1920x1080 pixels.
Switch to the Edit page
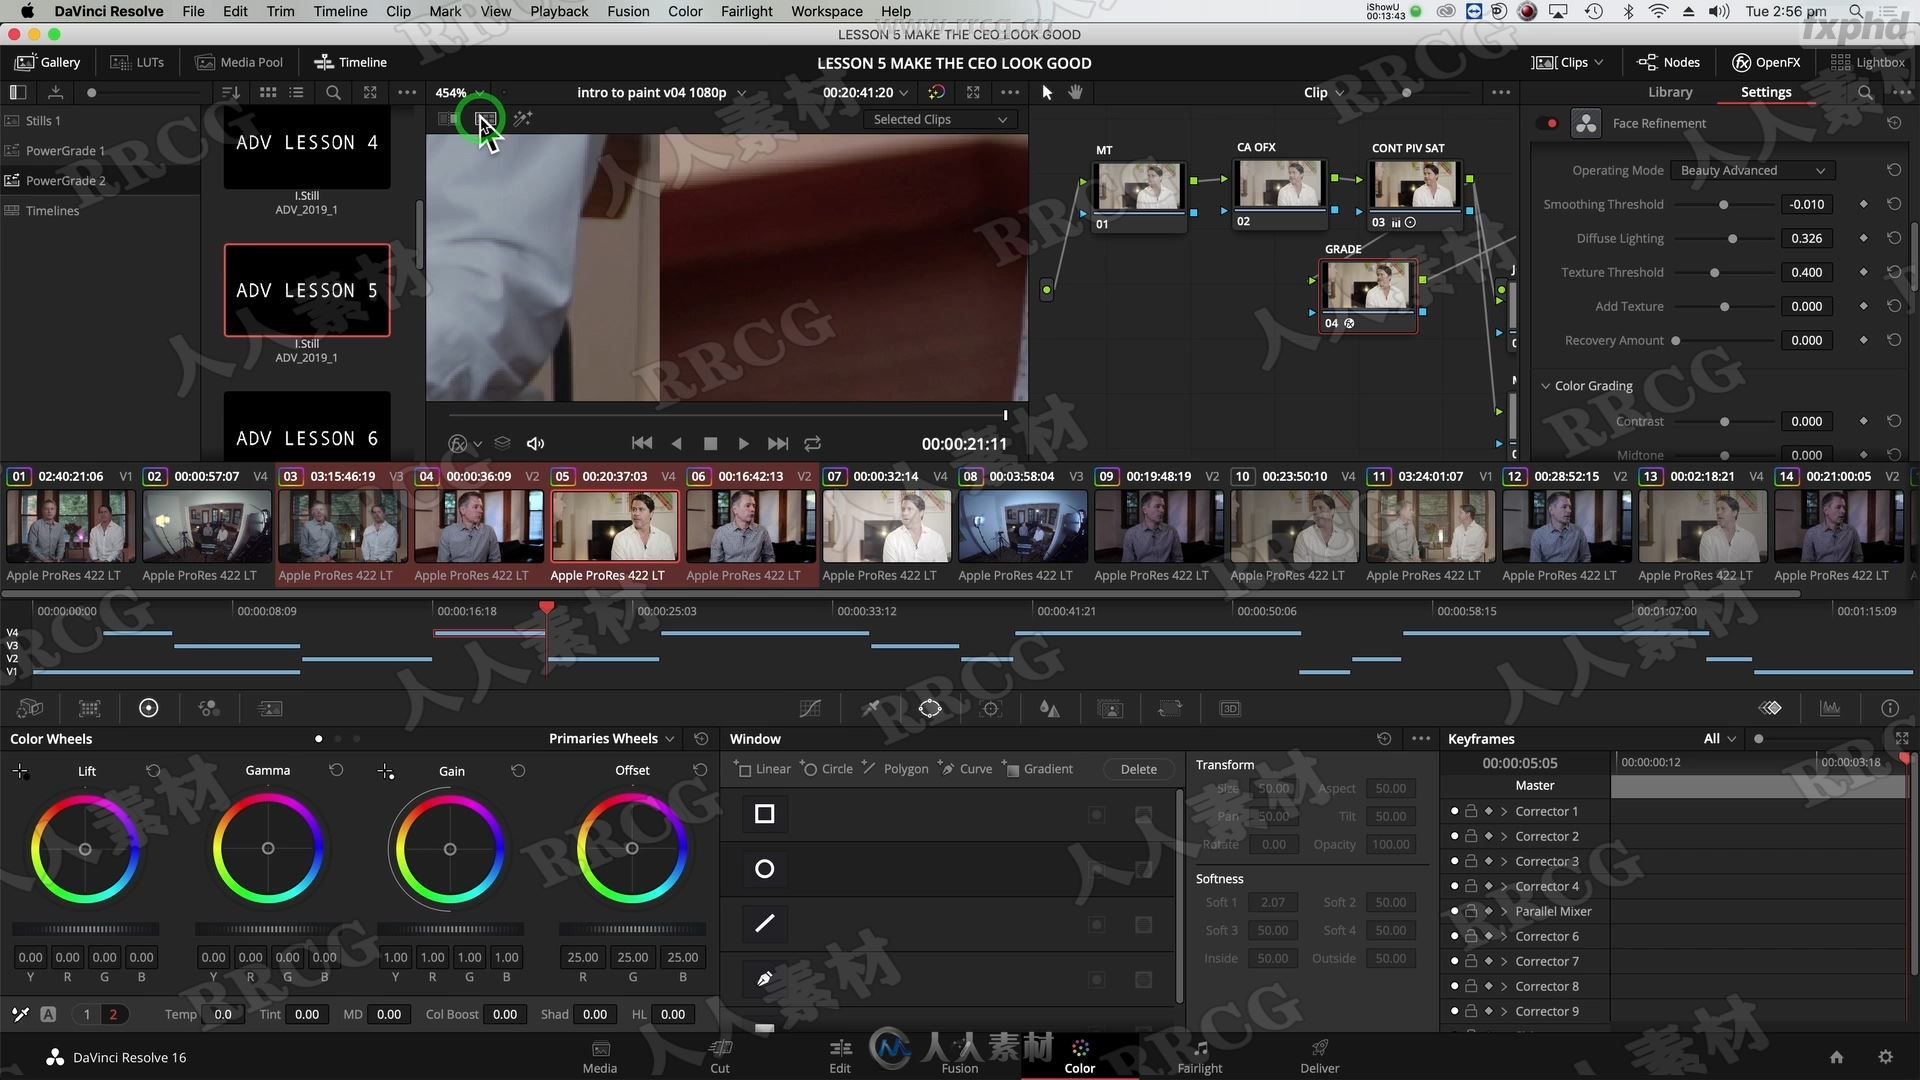point(840,1056)
